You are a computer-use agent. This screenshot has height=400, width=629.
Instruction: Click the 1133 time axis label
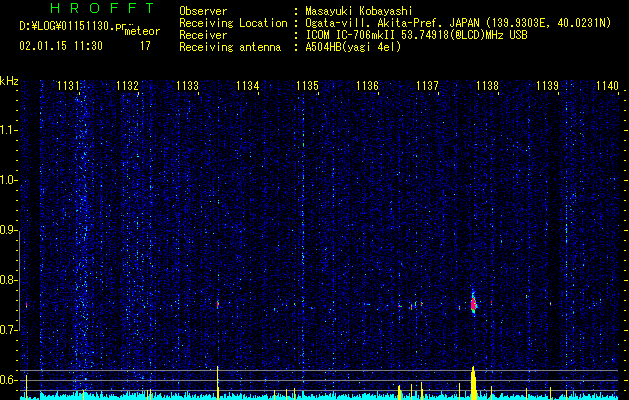(188, 85)
